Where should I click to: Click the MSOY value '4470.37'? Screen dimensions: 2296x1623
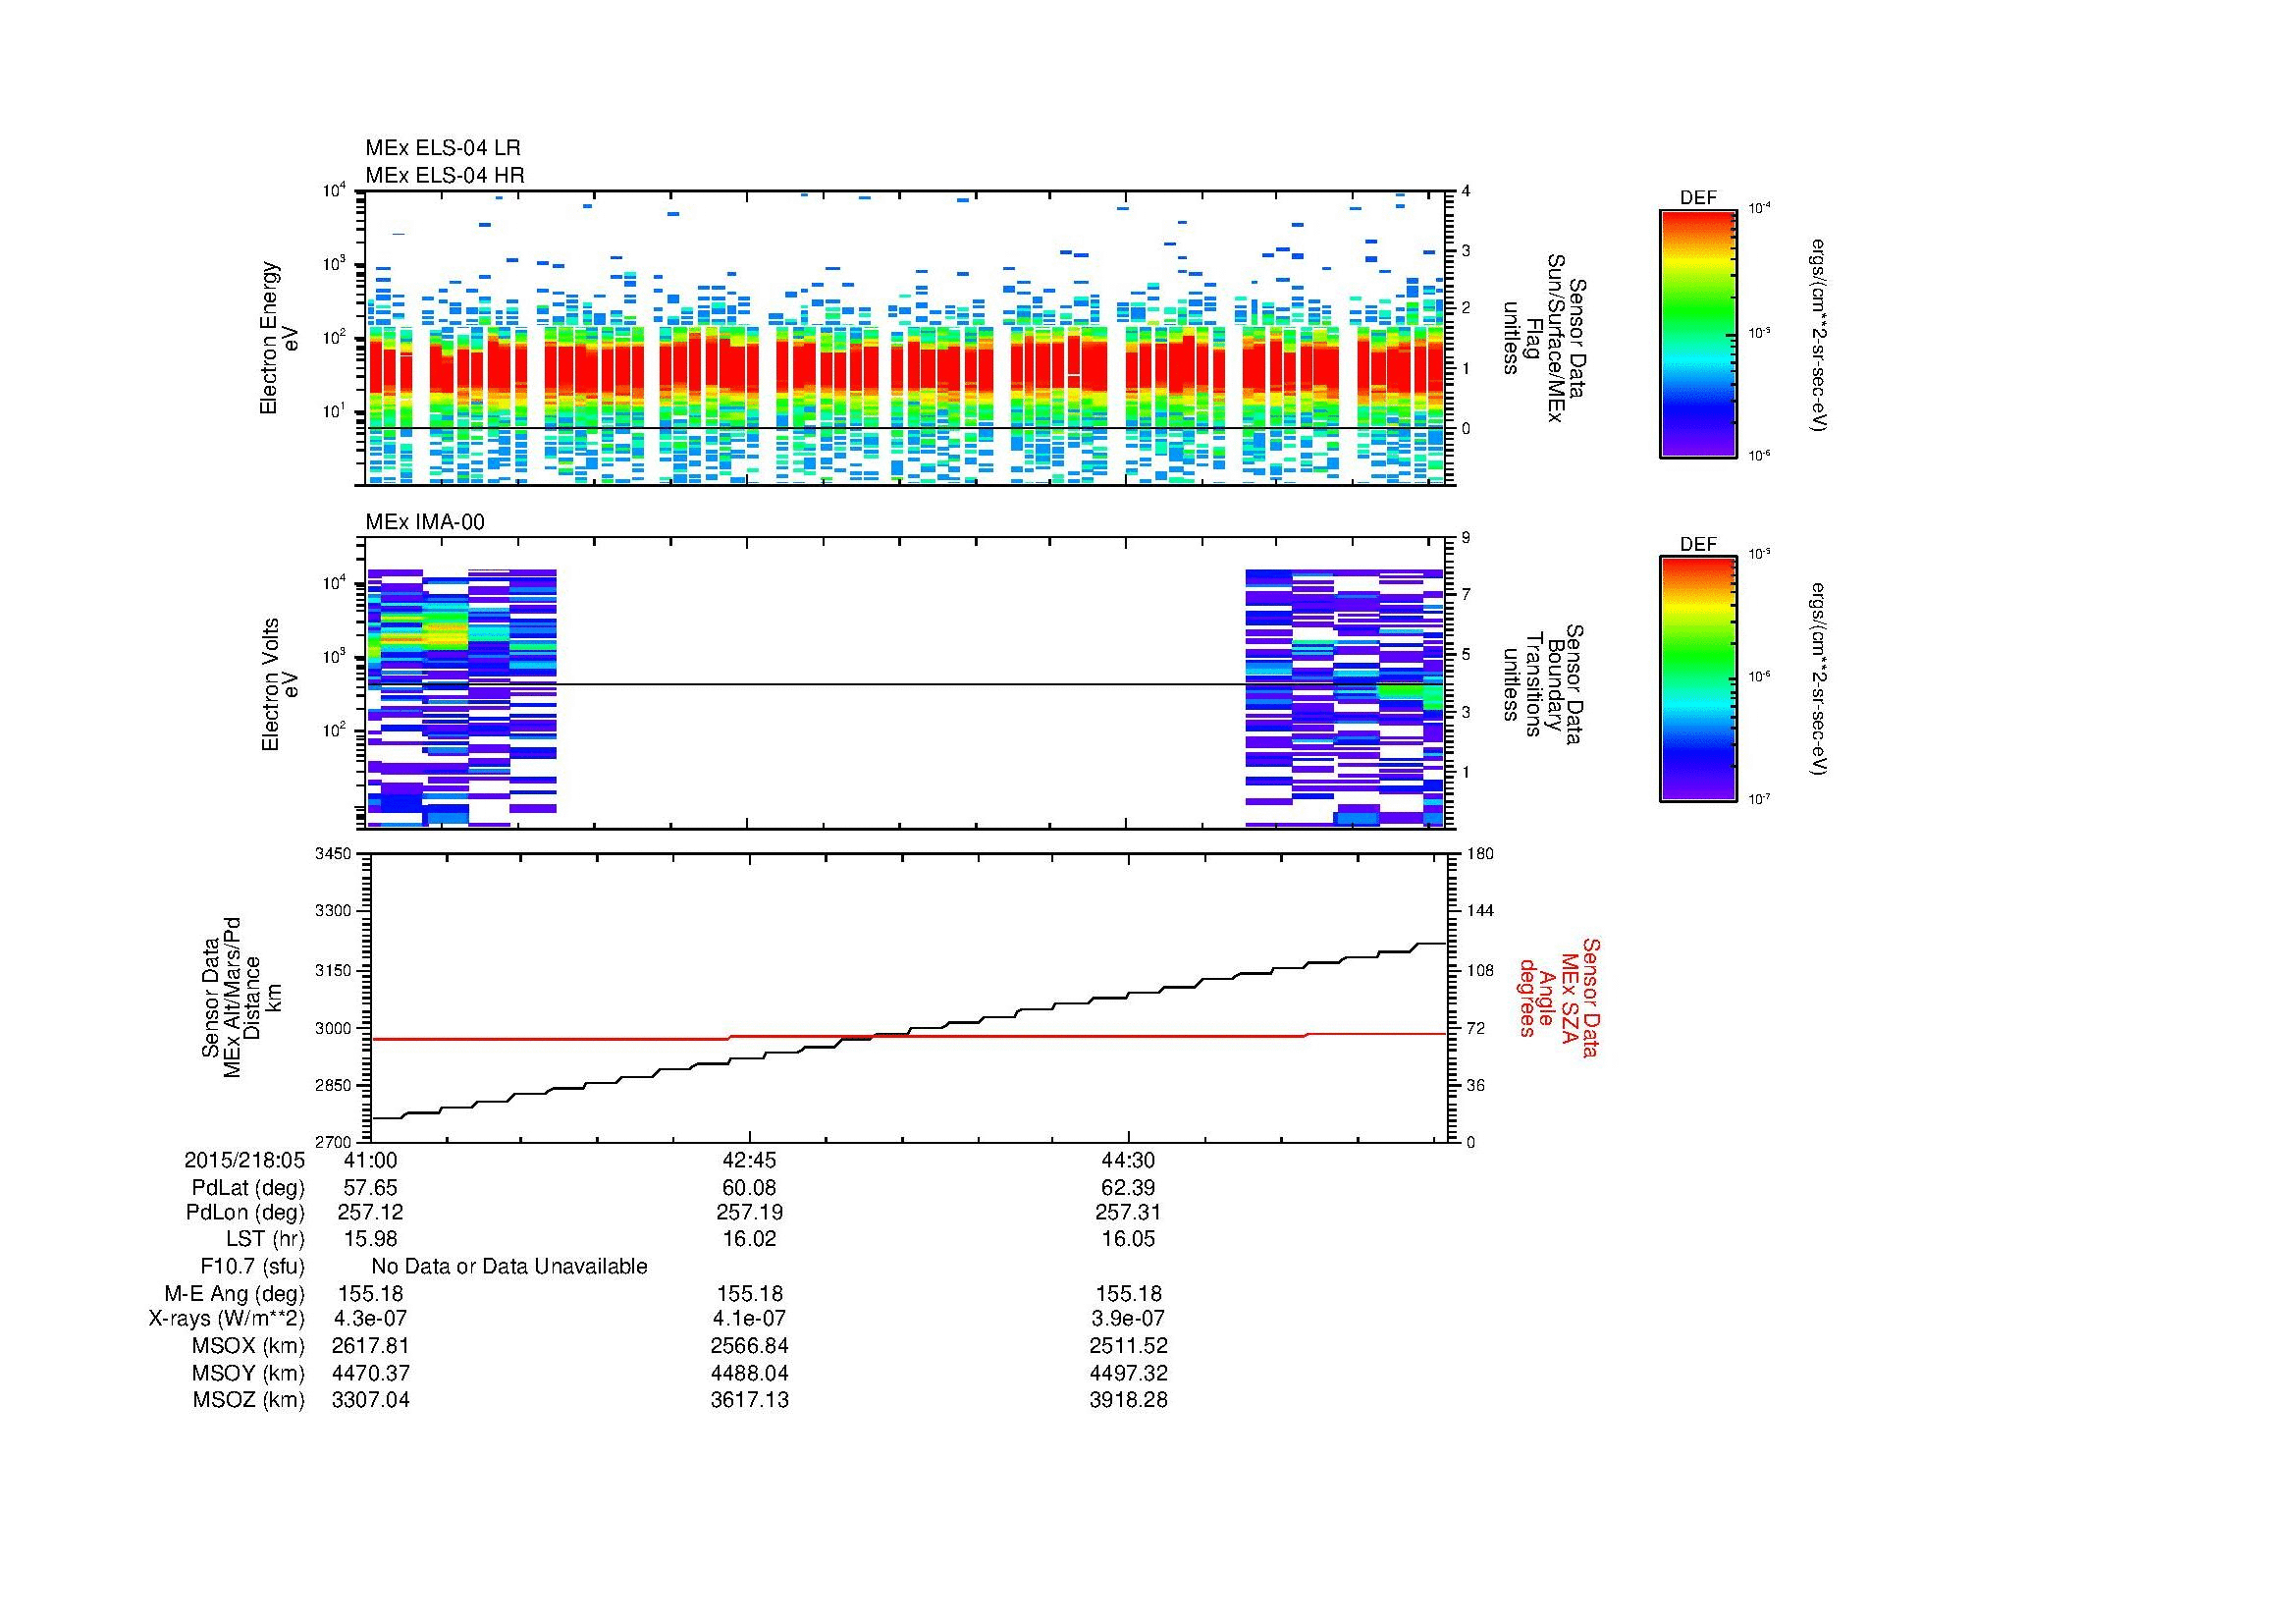(x=370, y=1373)
